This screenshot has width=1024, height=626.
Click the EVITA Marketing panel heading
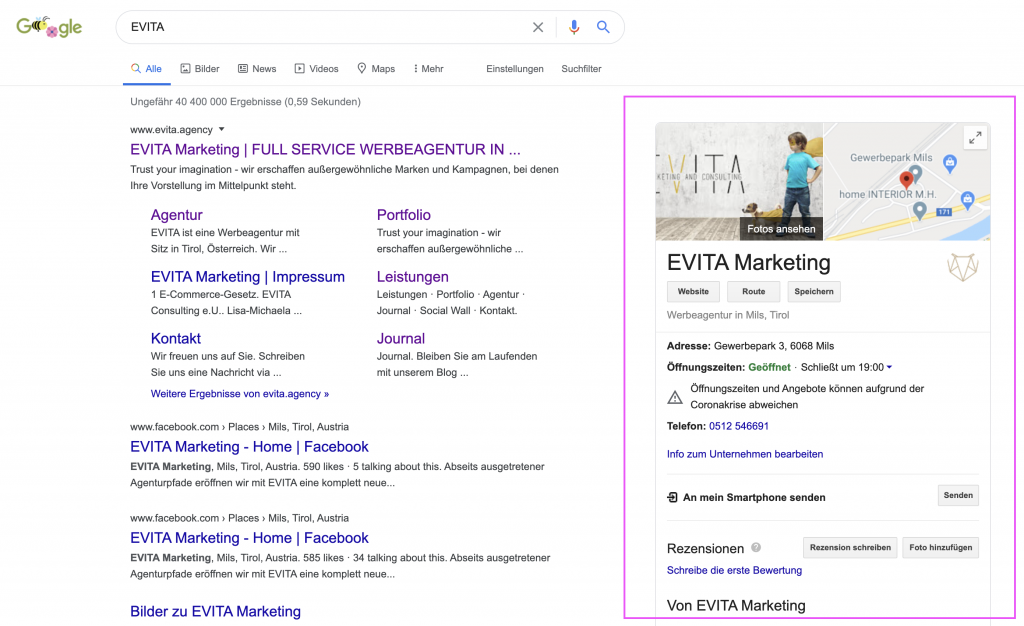(748, 262)
